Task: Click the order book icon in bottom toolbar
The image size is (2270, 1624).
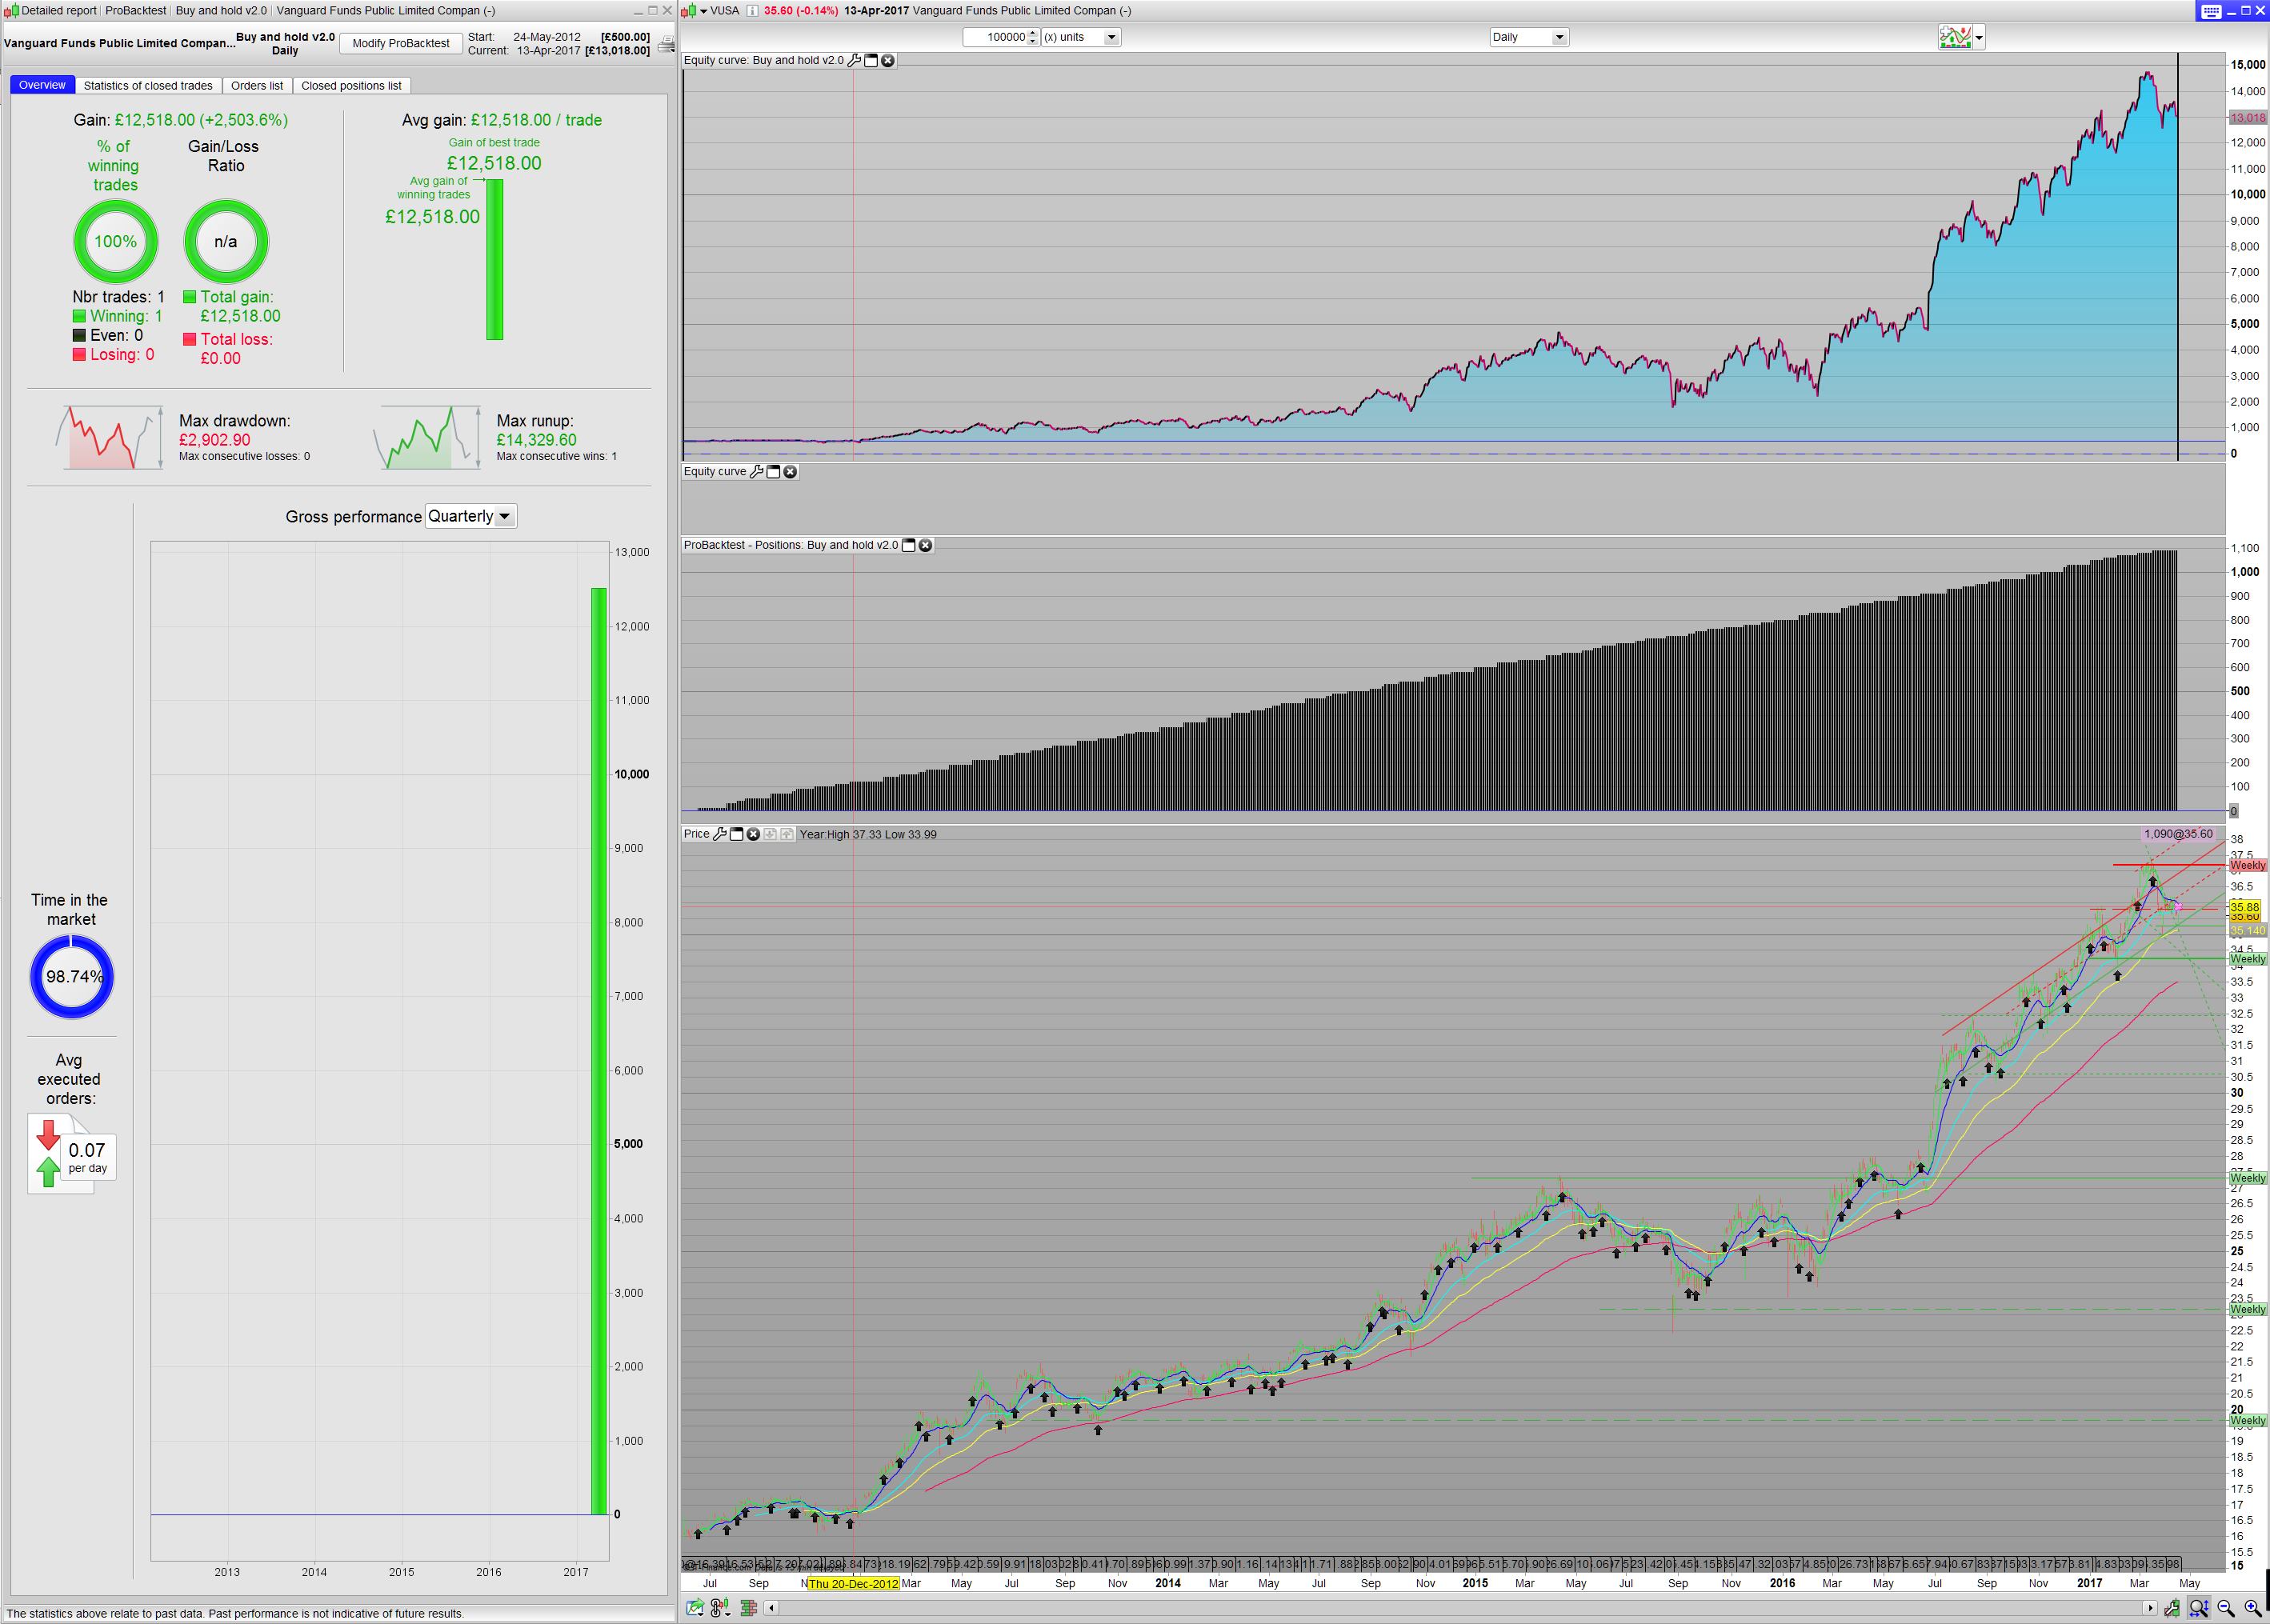Action: point(748,1608)
